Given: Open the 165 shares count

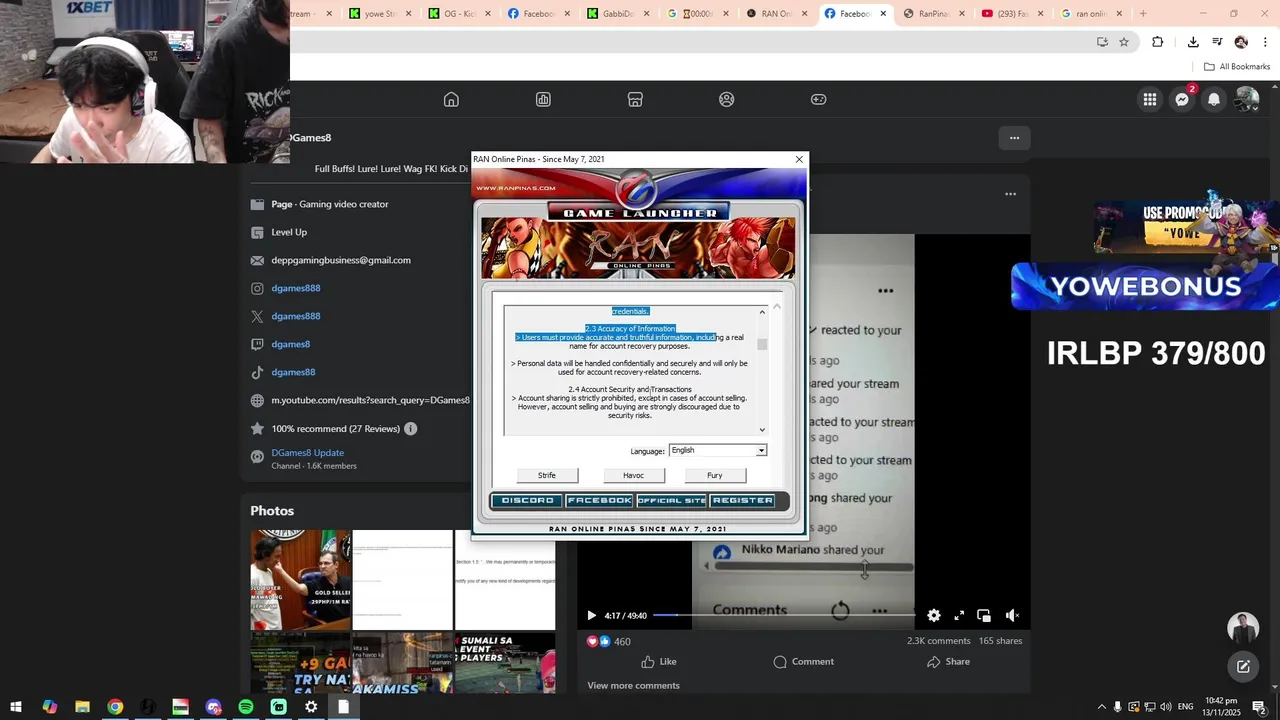Looking at the screenshot, I should coord(1000,641).
